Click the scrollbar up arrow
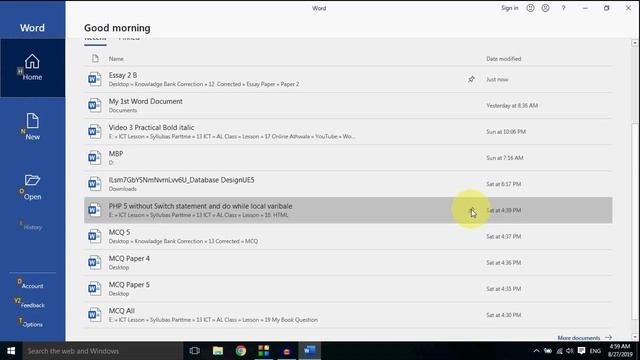The width and height of the screenshot is (640, 360). click(635, 43)
